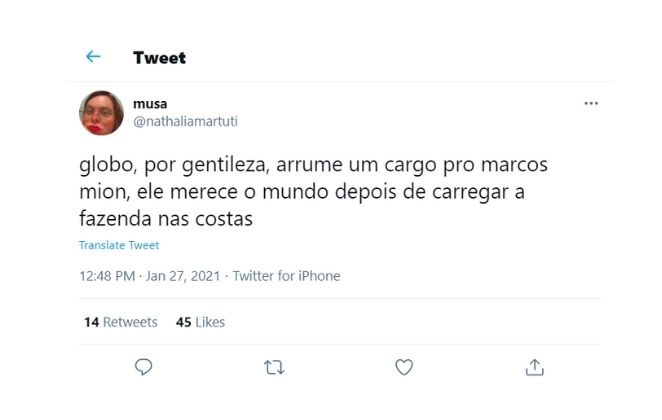The image size is (662, 420).
Task: Open the @nathaliamartuti handle link
Action: click(185, 121)
